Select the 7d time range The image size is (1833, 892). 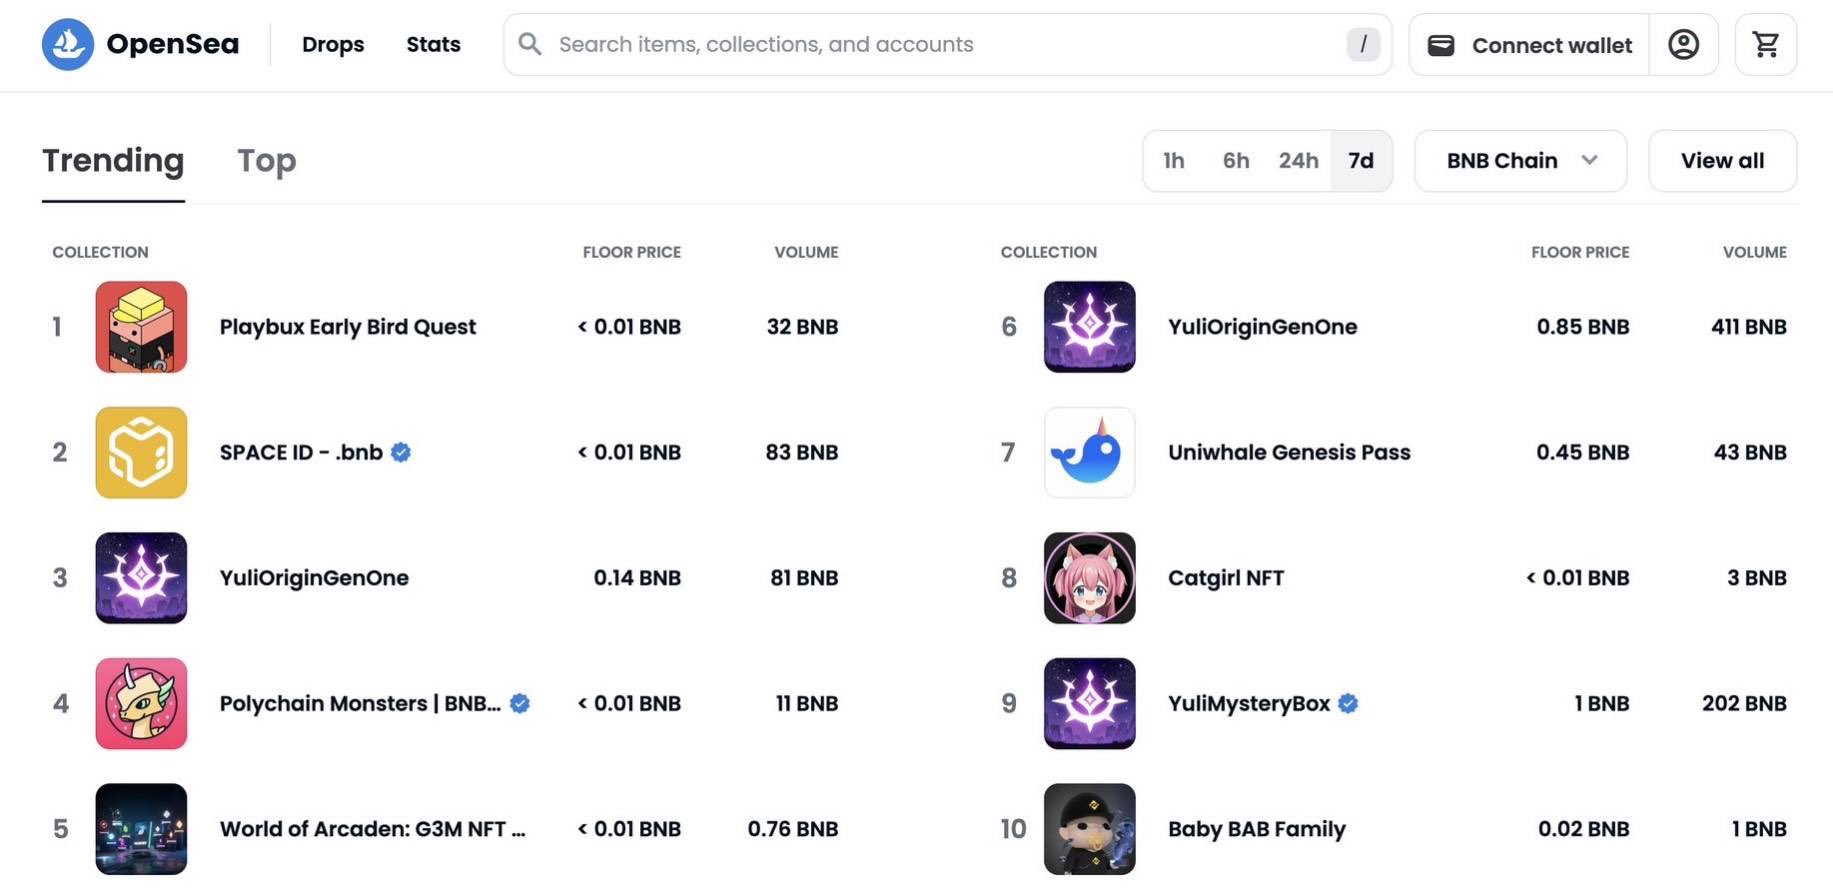point(1361,160)
